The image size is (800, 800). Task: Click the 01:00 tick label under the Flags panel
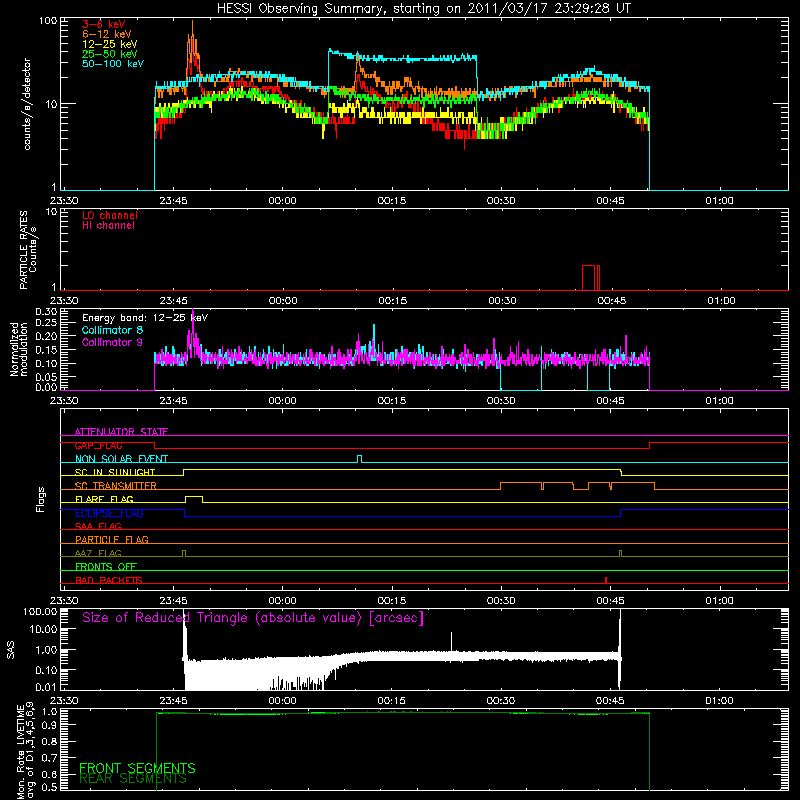point(719,601)
